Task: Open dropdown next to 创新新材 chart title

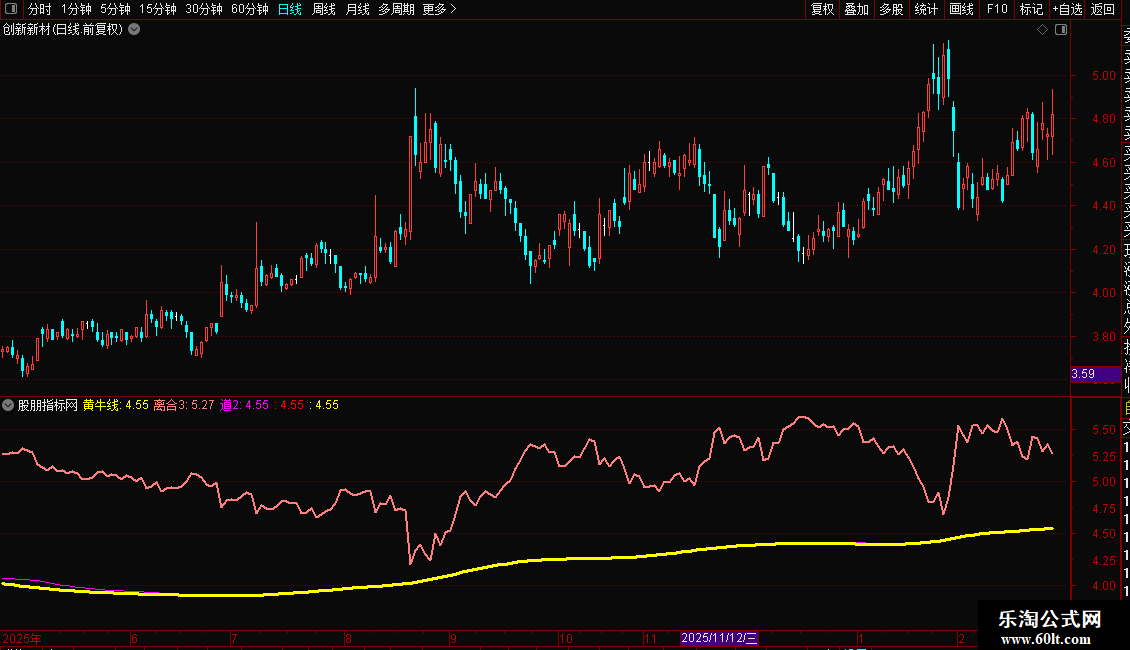Action: pos(134,30)
